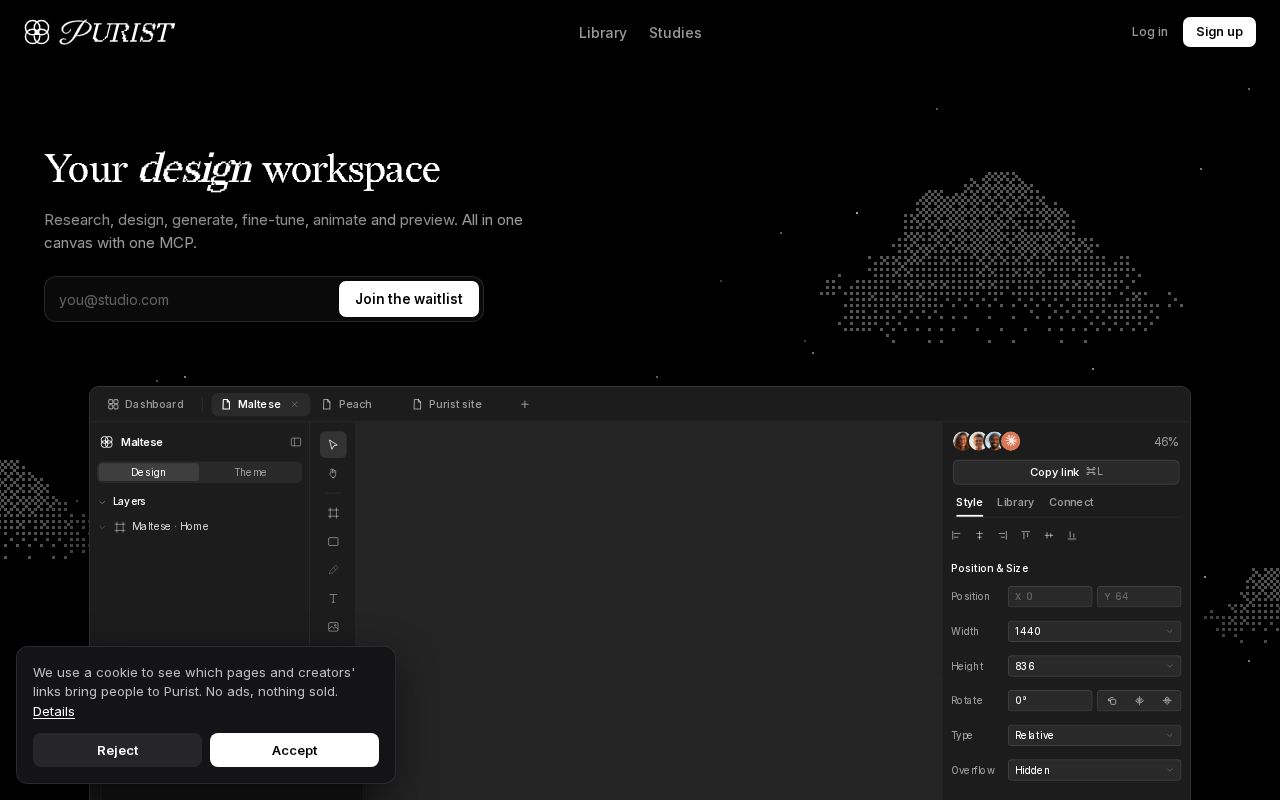Open the Height dropdown
Image resolution: width=1280 pixels, height=800 pixels.
pos(1094,666)
